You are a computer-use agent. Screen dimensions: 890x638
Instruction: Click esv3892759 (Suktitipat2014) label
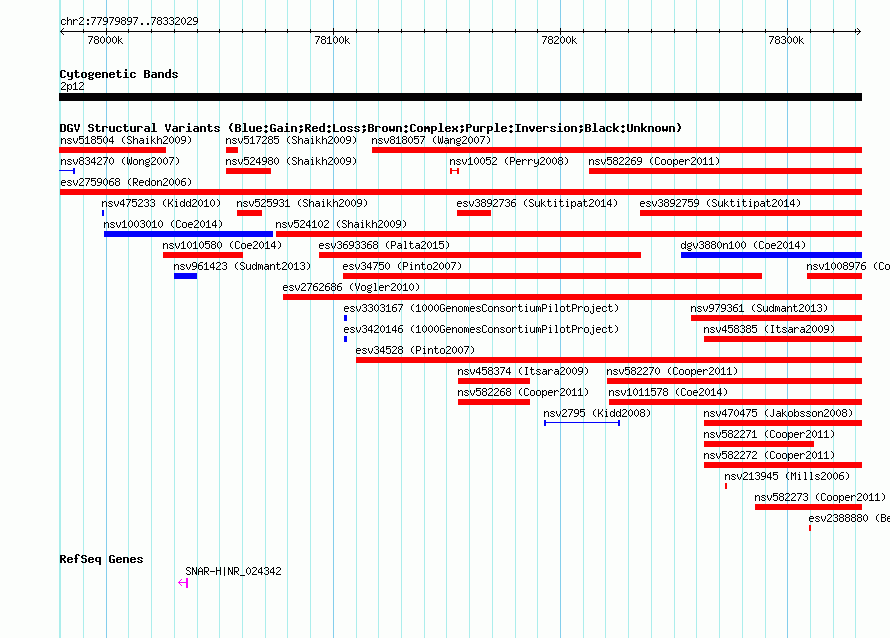pos(720,203)
